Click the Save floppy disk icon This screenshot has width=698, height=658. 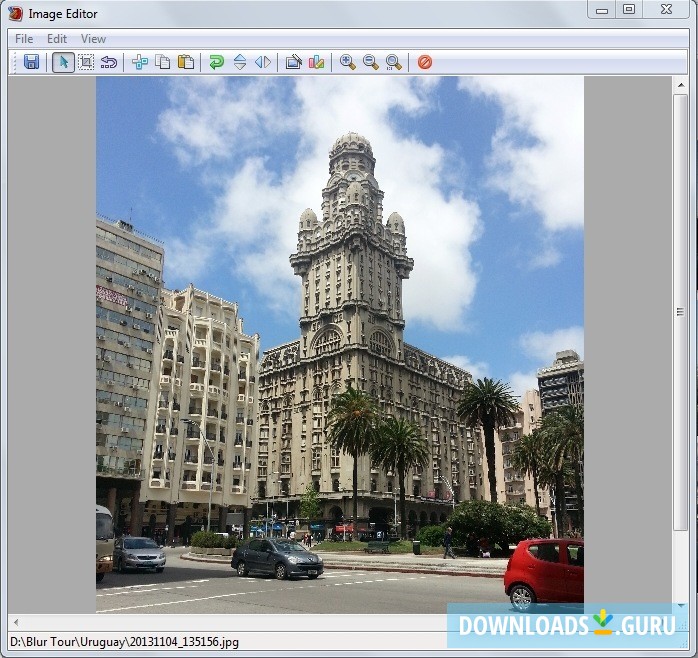pyautogui.click(x=31, y=62)
